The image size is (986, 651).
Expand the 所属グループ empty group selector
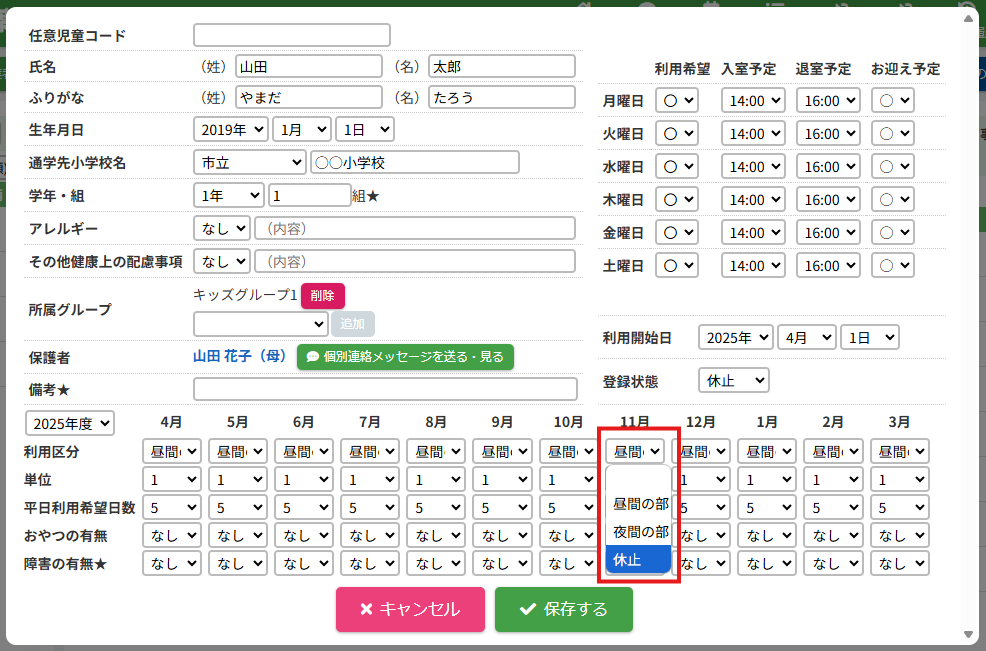tap(260, 324)
